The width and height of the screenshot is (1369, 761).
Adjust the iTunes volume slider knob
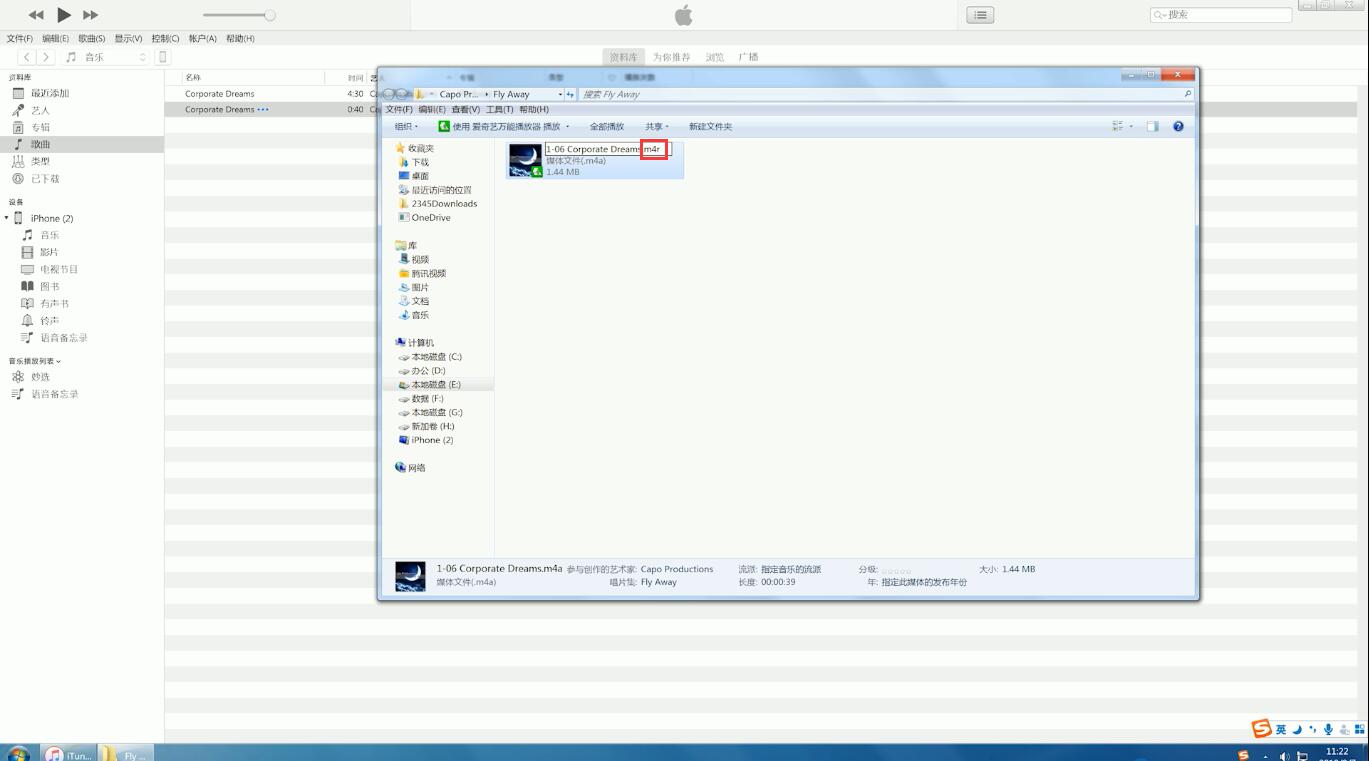(270, 15)
